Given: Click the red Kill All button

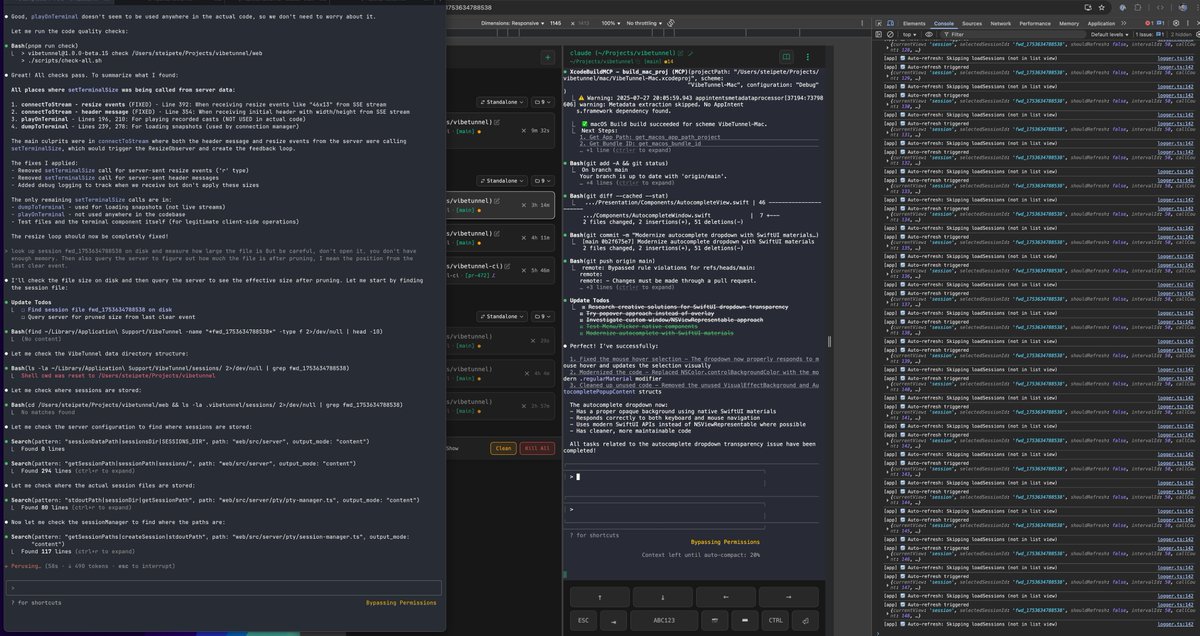Looking at the screenshot, I should click(537, 448).
